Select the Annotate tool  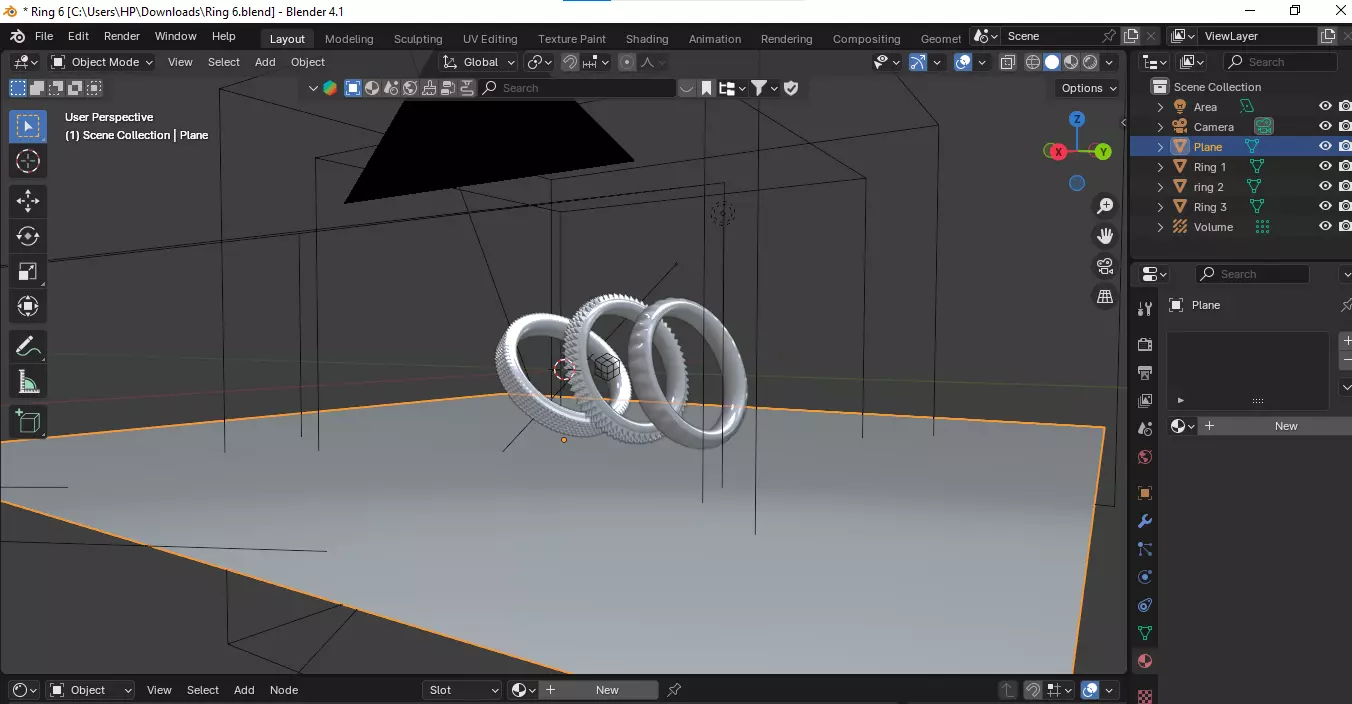[x=28, y=347]
